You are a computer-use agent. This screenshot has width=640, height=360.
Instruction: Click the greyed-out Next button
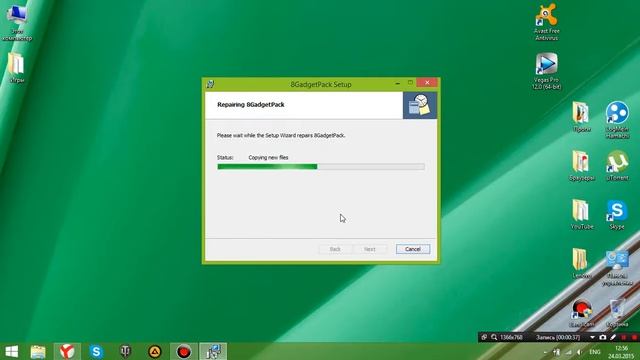tap(370, 249)
